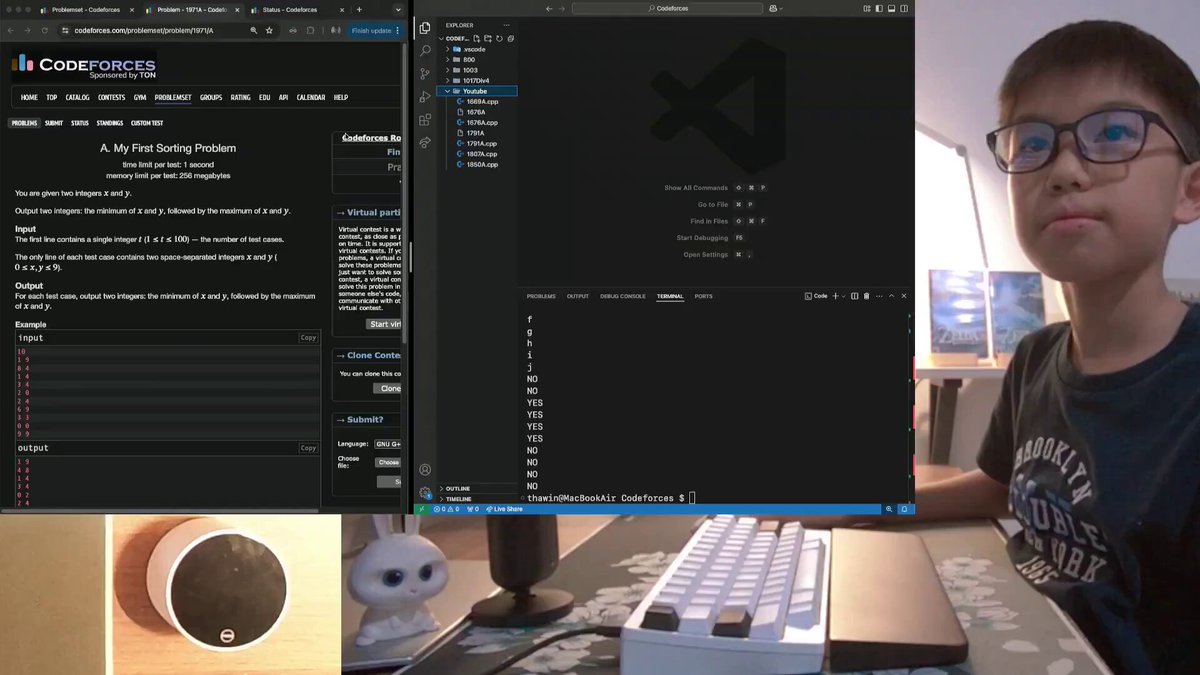The image size is (1200, 675).
Task: Kill terminal with the trash icon
Action: point(866,296)
